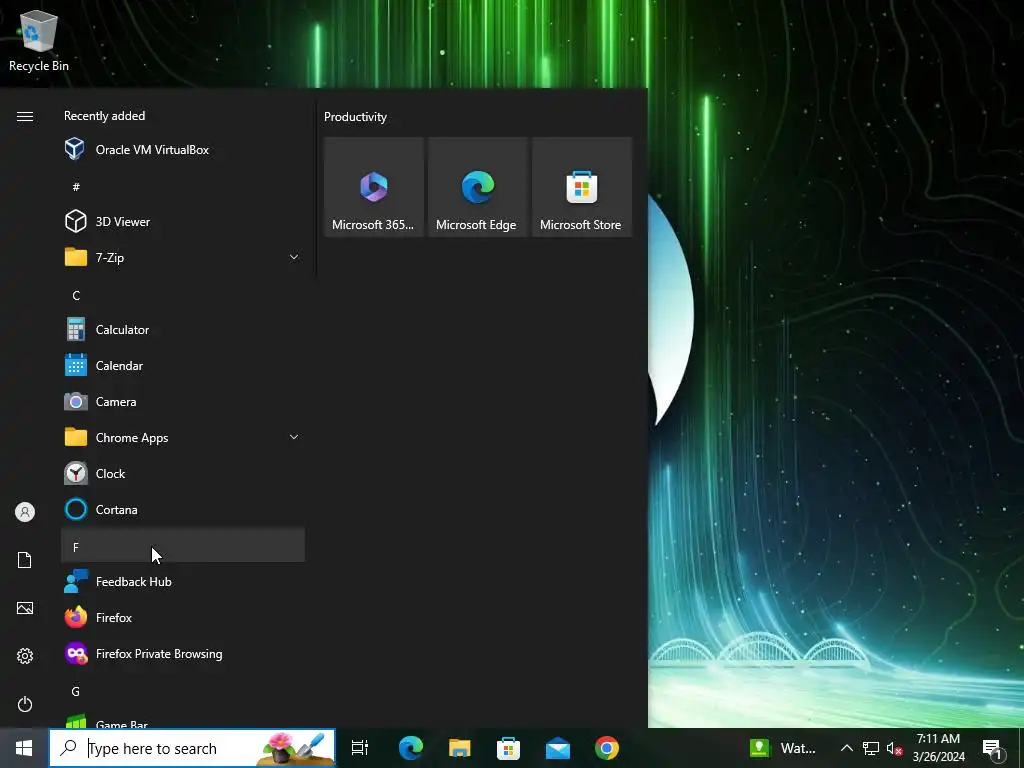Screen dimensions: 1024x768
Task: Expand the 7-Zip folder chevron
Action: coord(294,257)
